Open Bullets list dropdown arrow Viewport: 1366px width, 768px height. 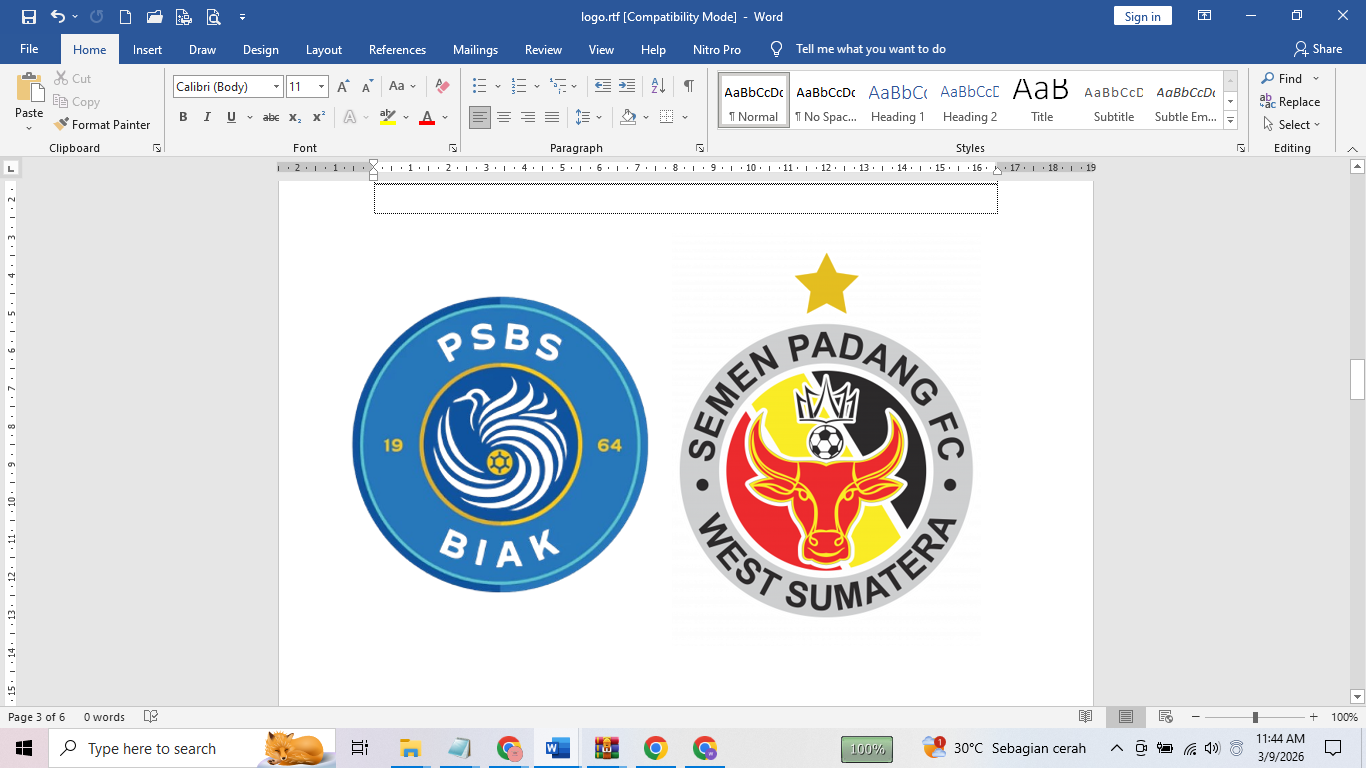pos(497,87)
